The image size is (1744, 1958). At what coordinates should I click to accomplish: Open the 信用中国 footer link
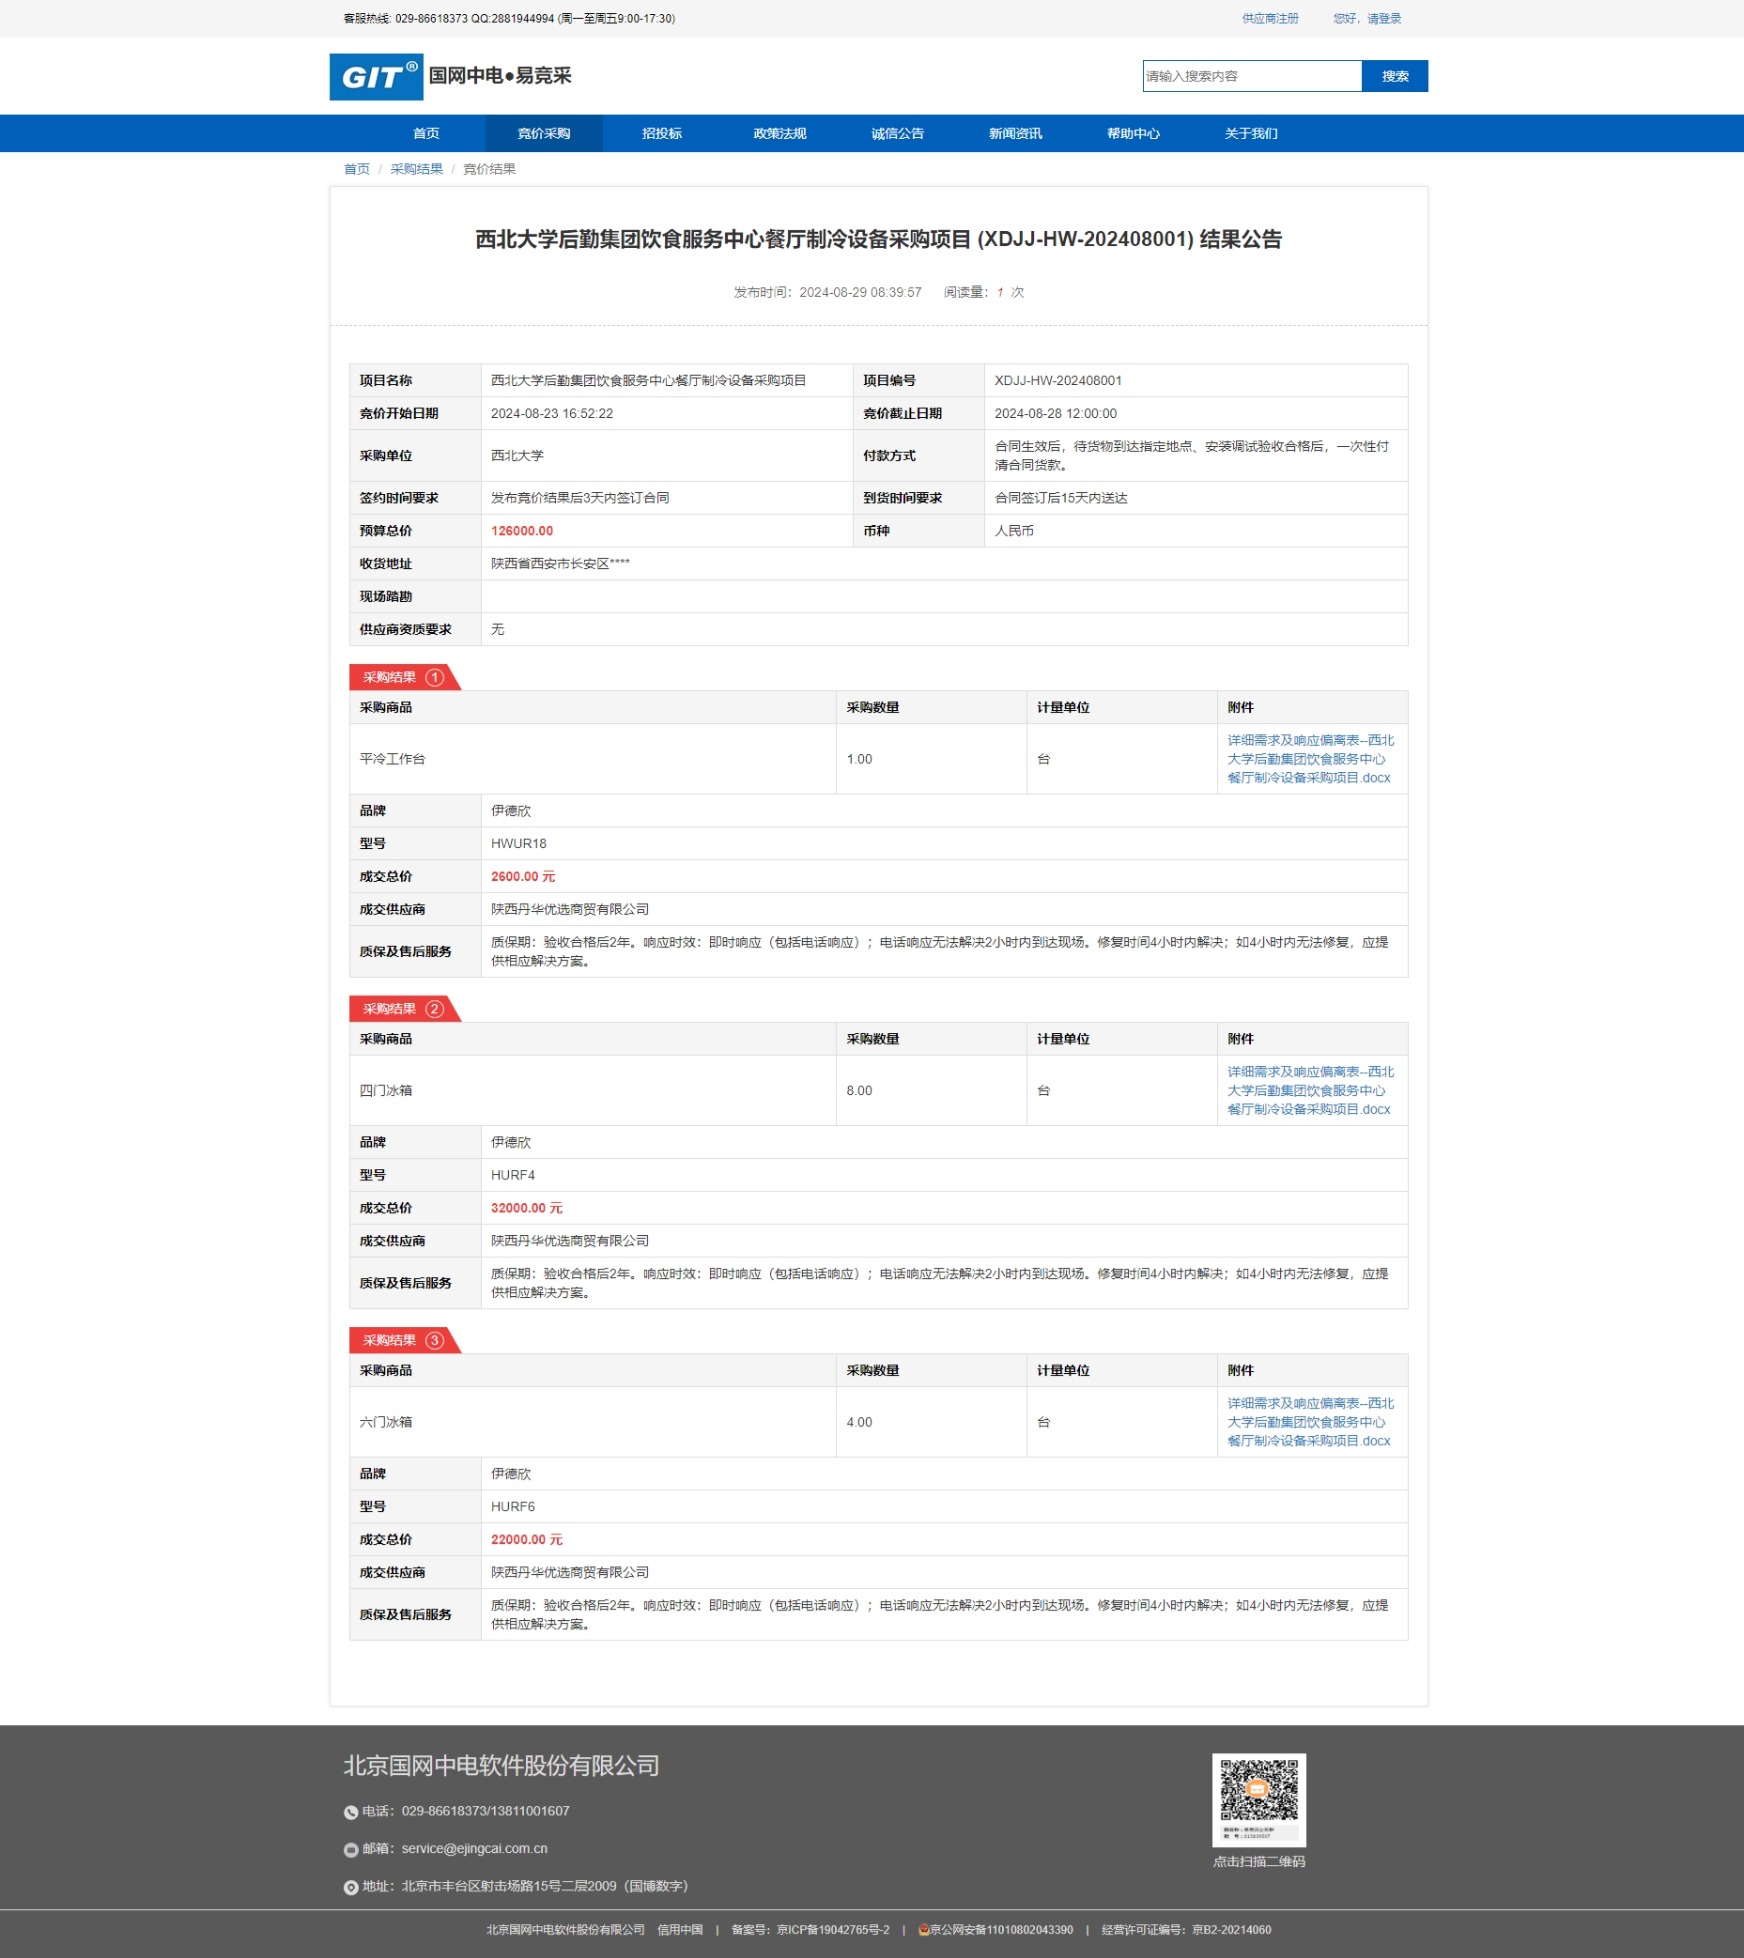click(680, 1930)
